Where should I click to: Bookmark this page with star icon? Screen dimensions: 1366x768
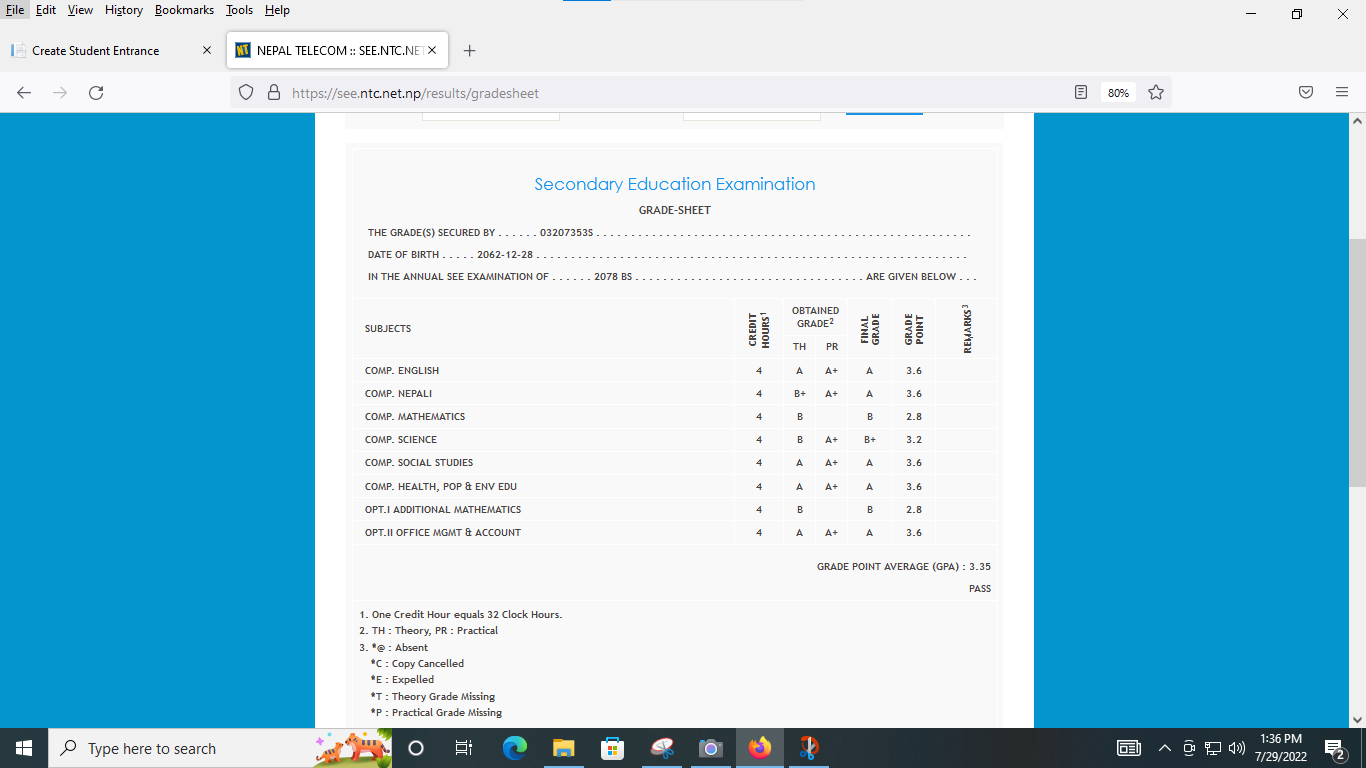1156,93
